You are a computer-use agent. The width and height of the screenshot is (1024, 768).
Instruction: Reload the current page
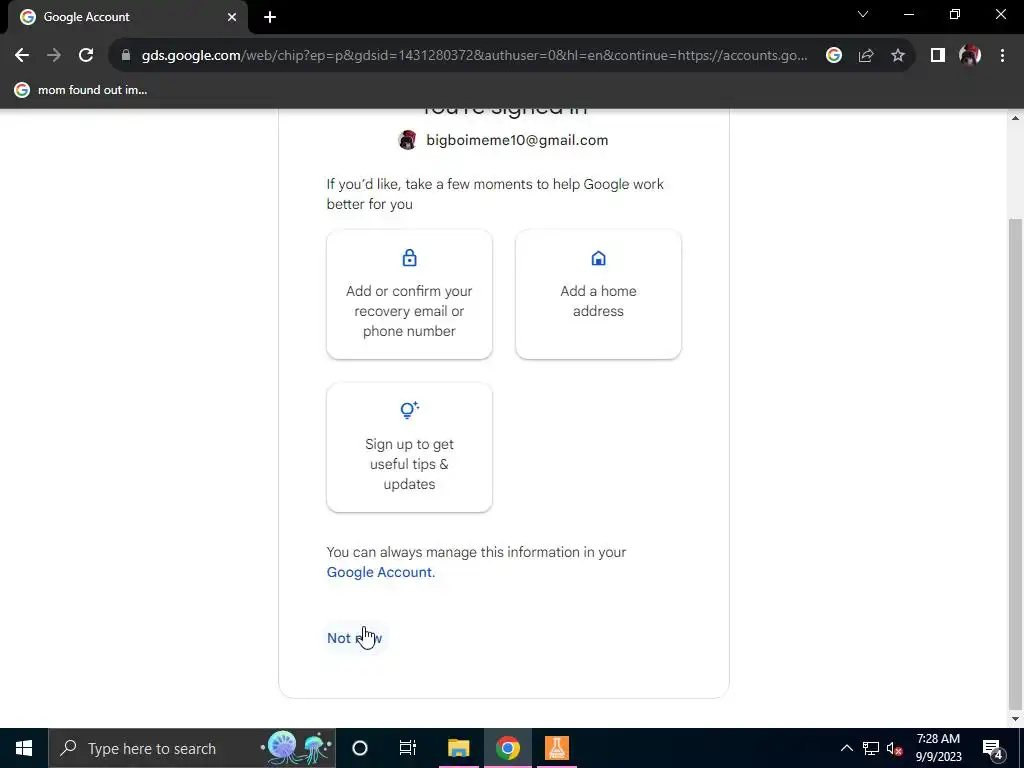tap(86, 56)
